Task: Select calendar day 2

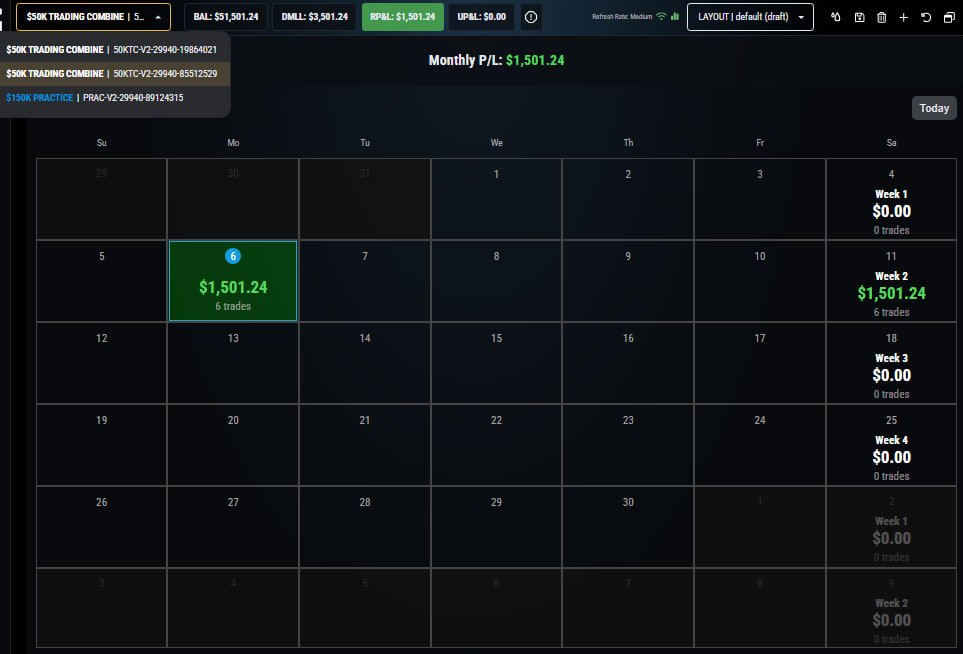Action: click(628, 199)
